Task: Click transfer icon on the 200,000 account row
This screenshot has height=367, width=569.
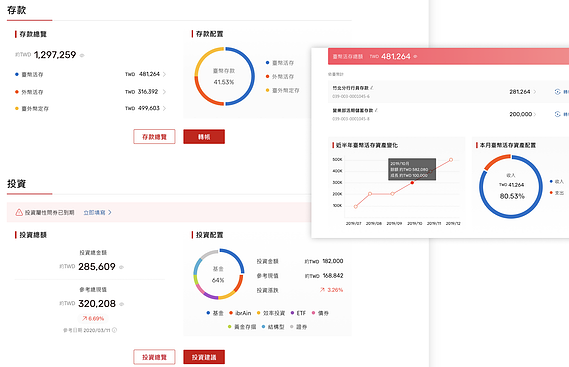Action: (x=557, y=114)
